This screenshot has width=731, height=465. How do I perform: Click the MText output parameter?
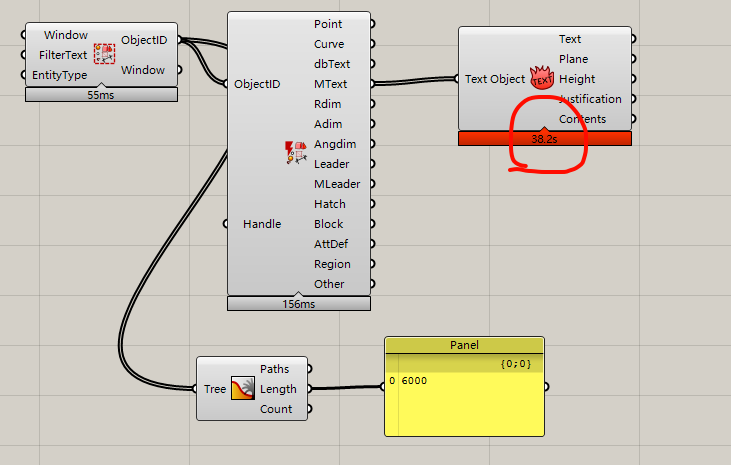[x=331, y=84]
